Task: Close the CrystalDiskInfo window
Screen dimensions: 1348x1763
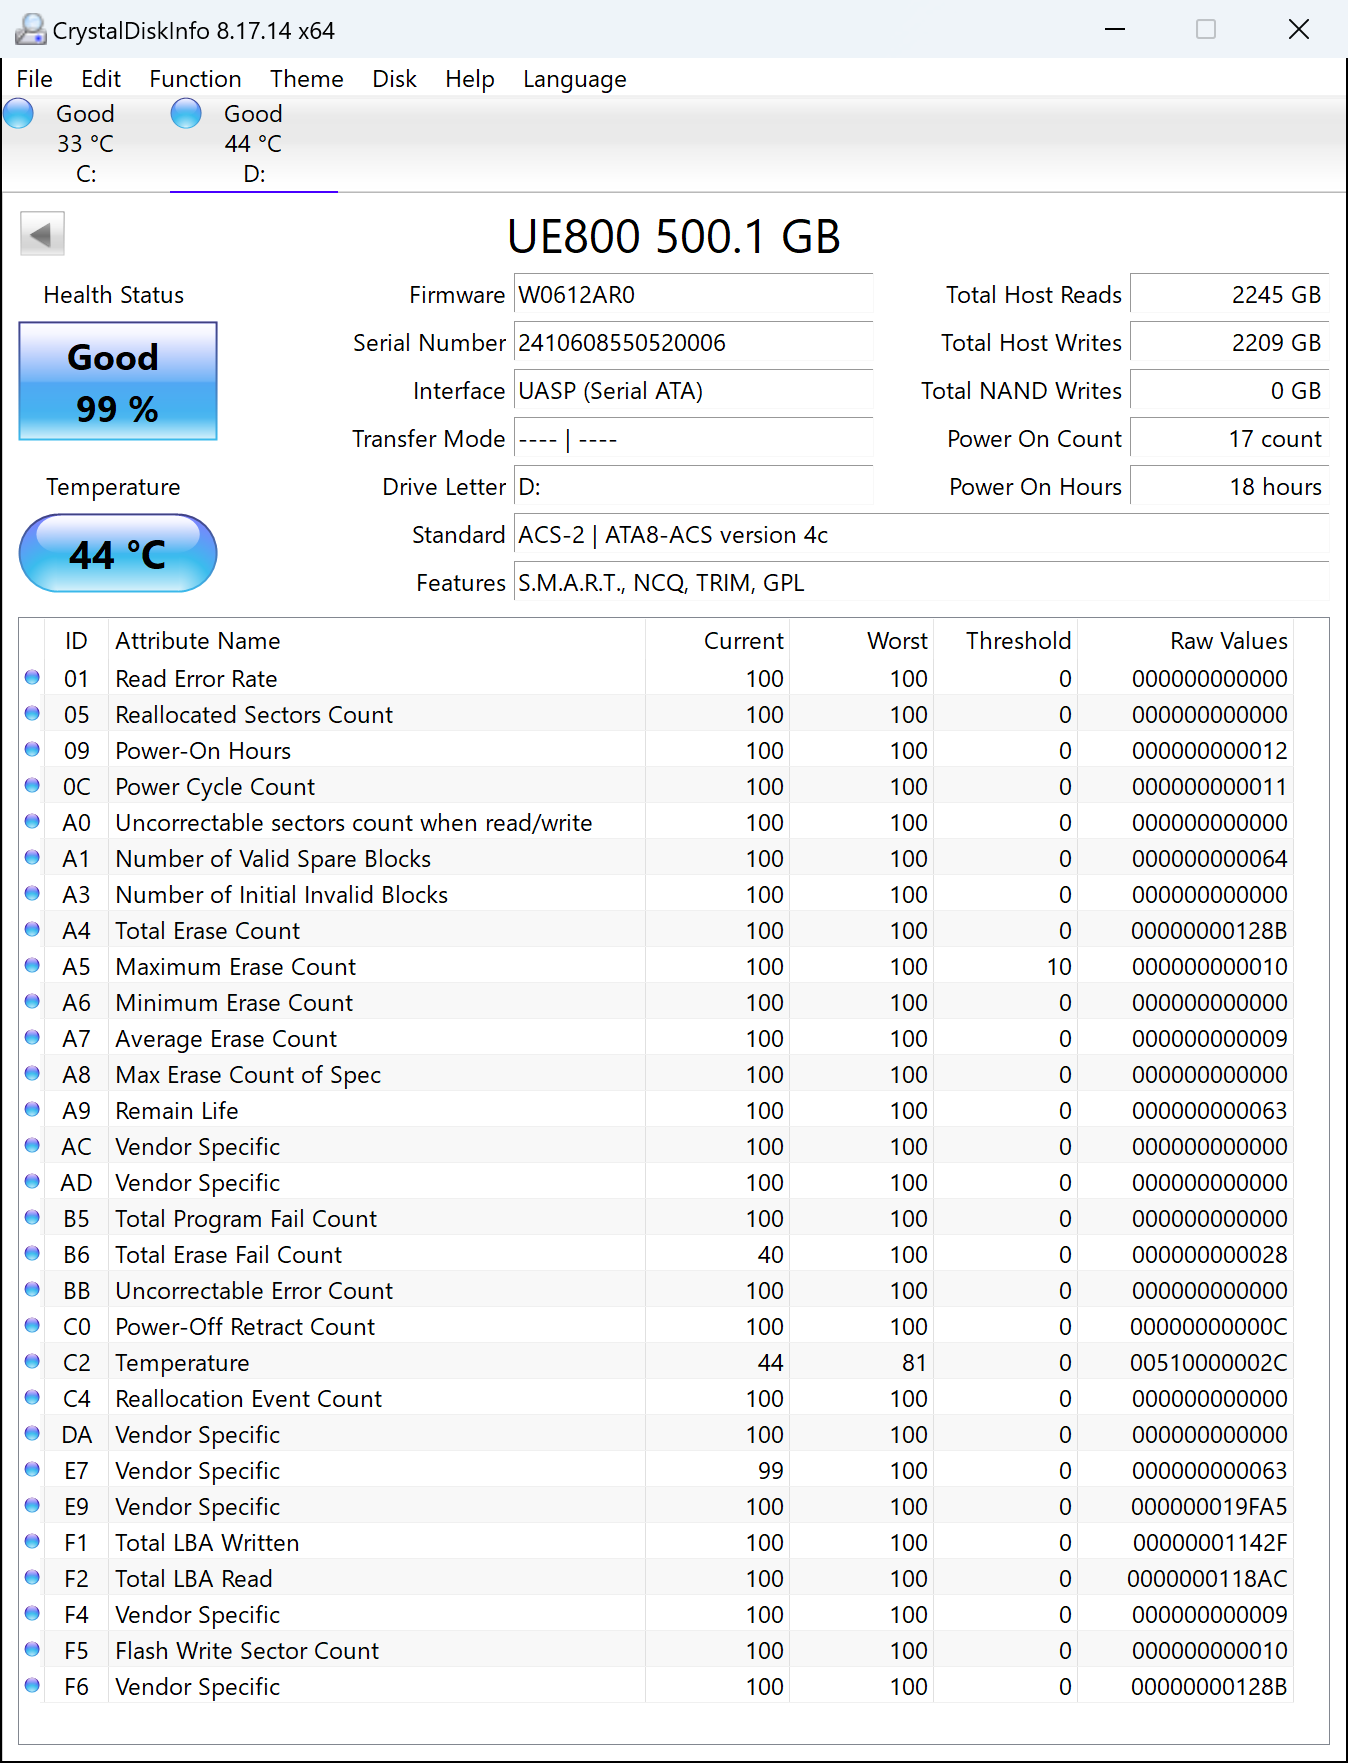Action: [x=1299, y=30]
